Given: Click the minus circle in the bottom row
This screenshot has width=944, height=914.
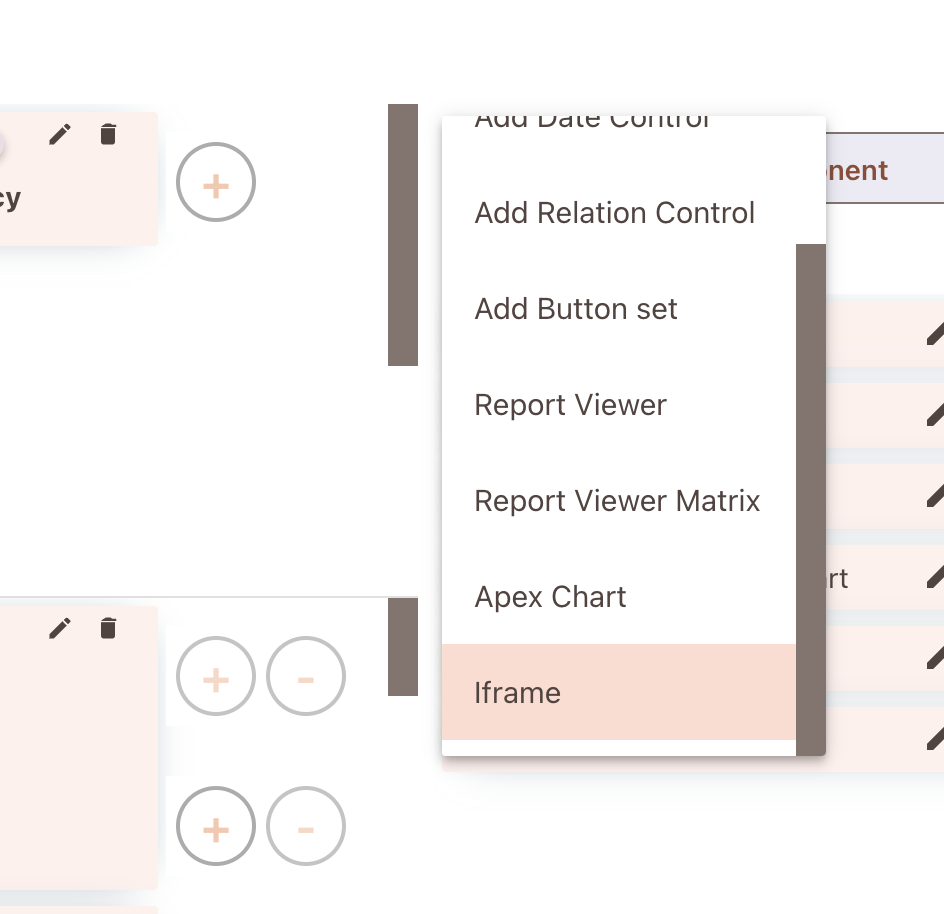Looking at the screenshot, I should 306,826.
